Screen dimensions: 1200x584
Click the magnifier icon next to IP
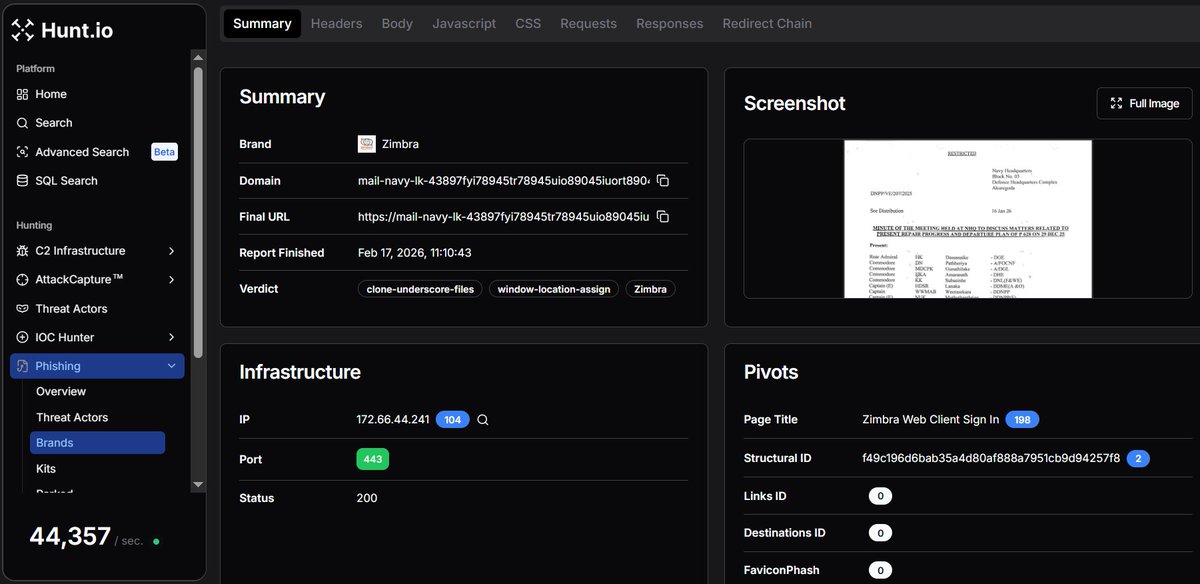[x=483, y=420]
